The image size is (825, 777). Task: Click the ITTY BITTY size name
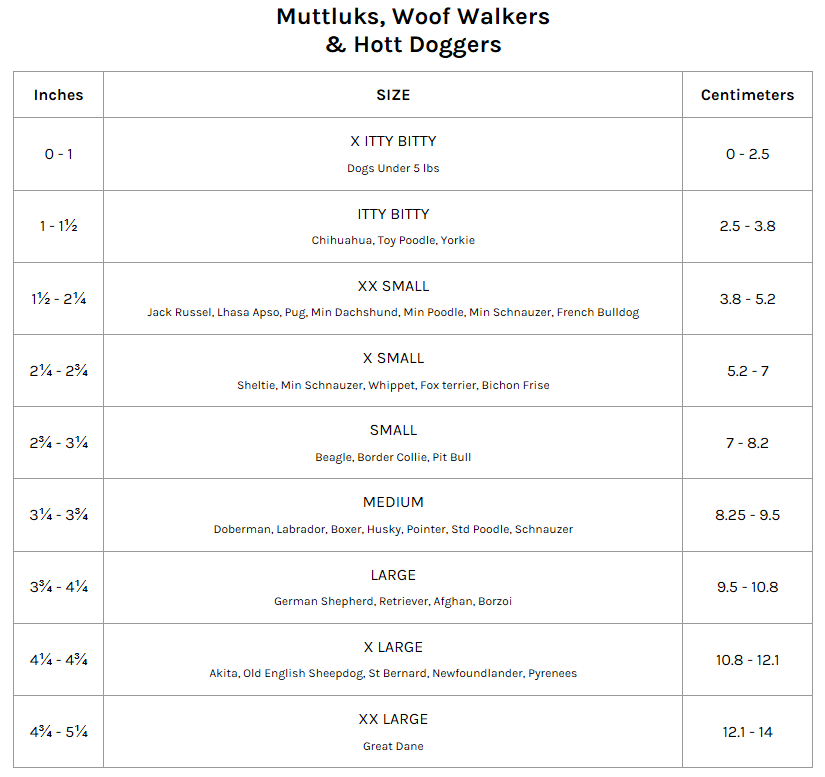click(393, 214)
